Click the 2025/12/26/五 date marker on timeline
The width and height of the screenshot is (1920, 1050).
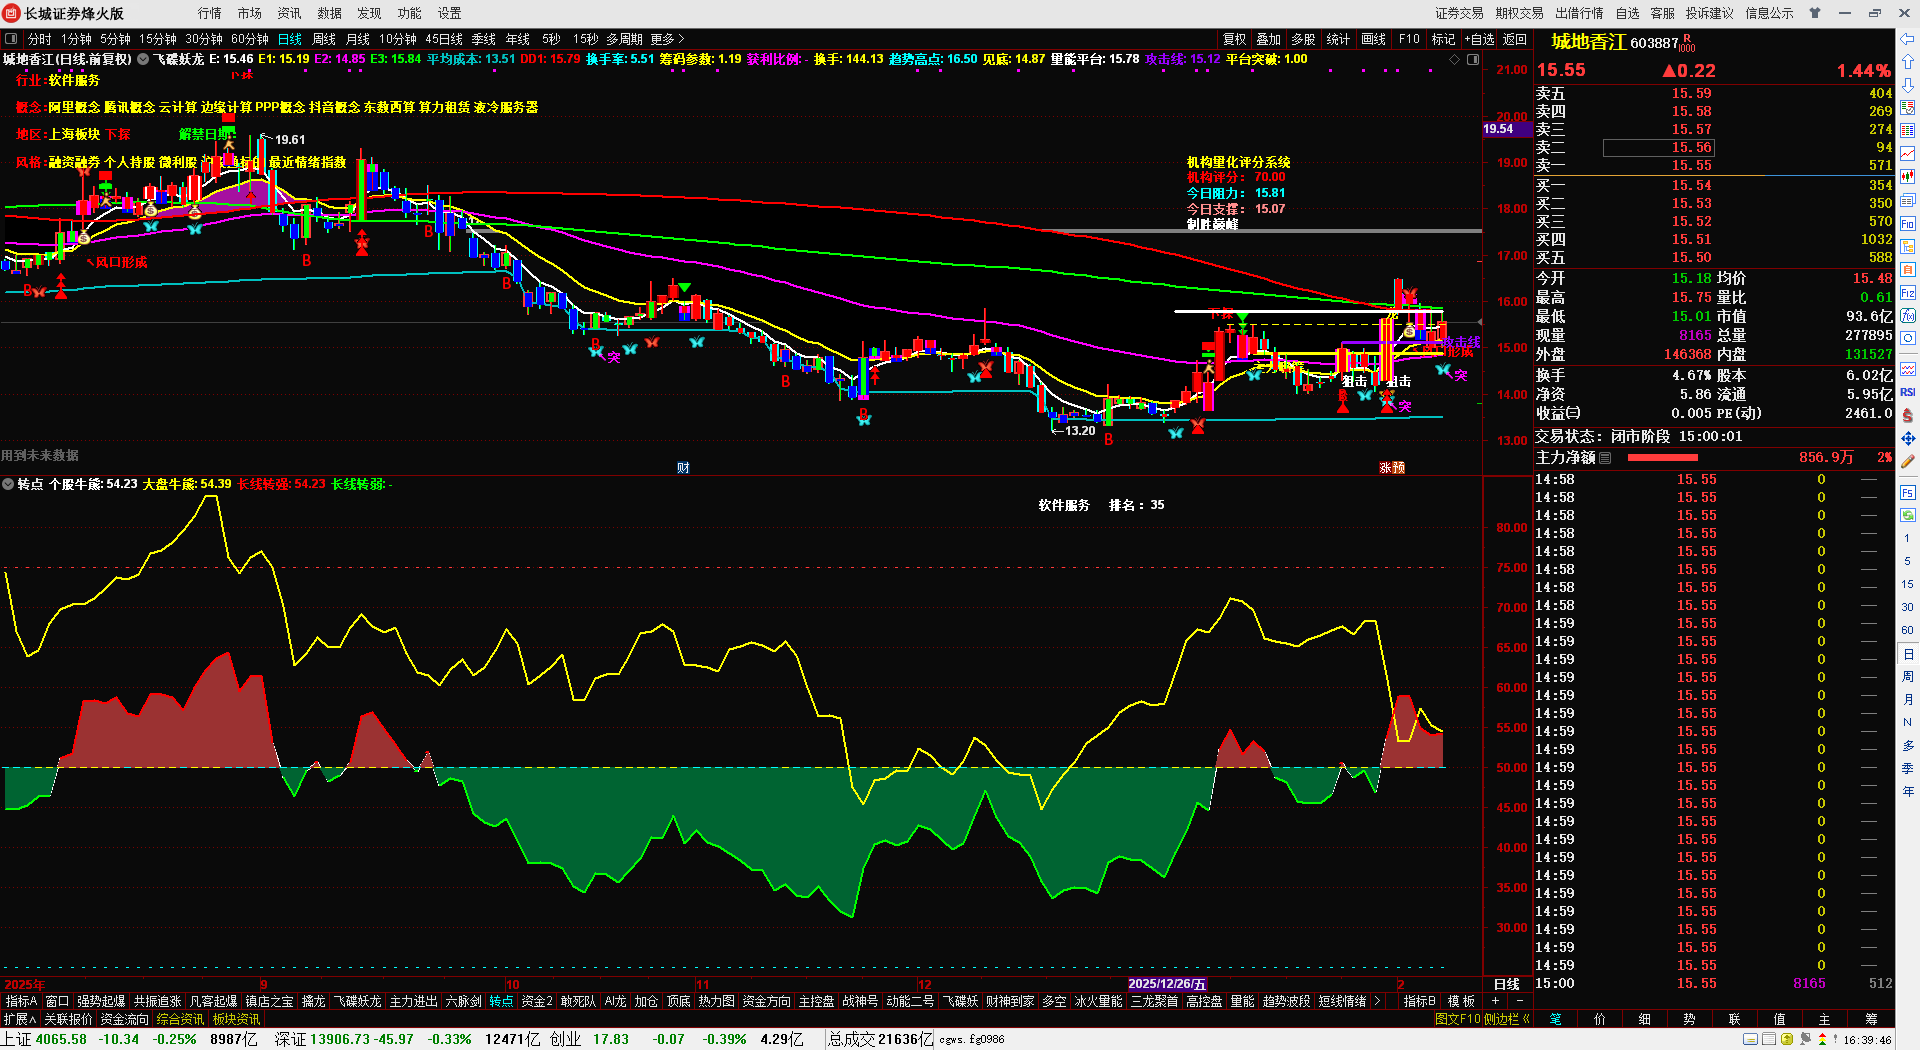(x=1167, y=984)
